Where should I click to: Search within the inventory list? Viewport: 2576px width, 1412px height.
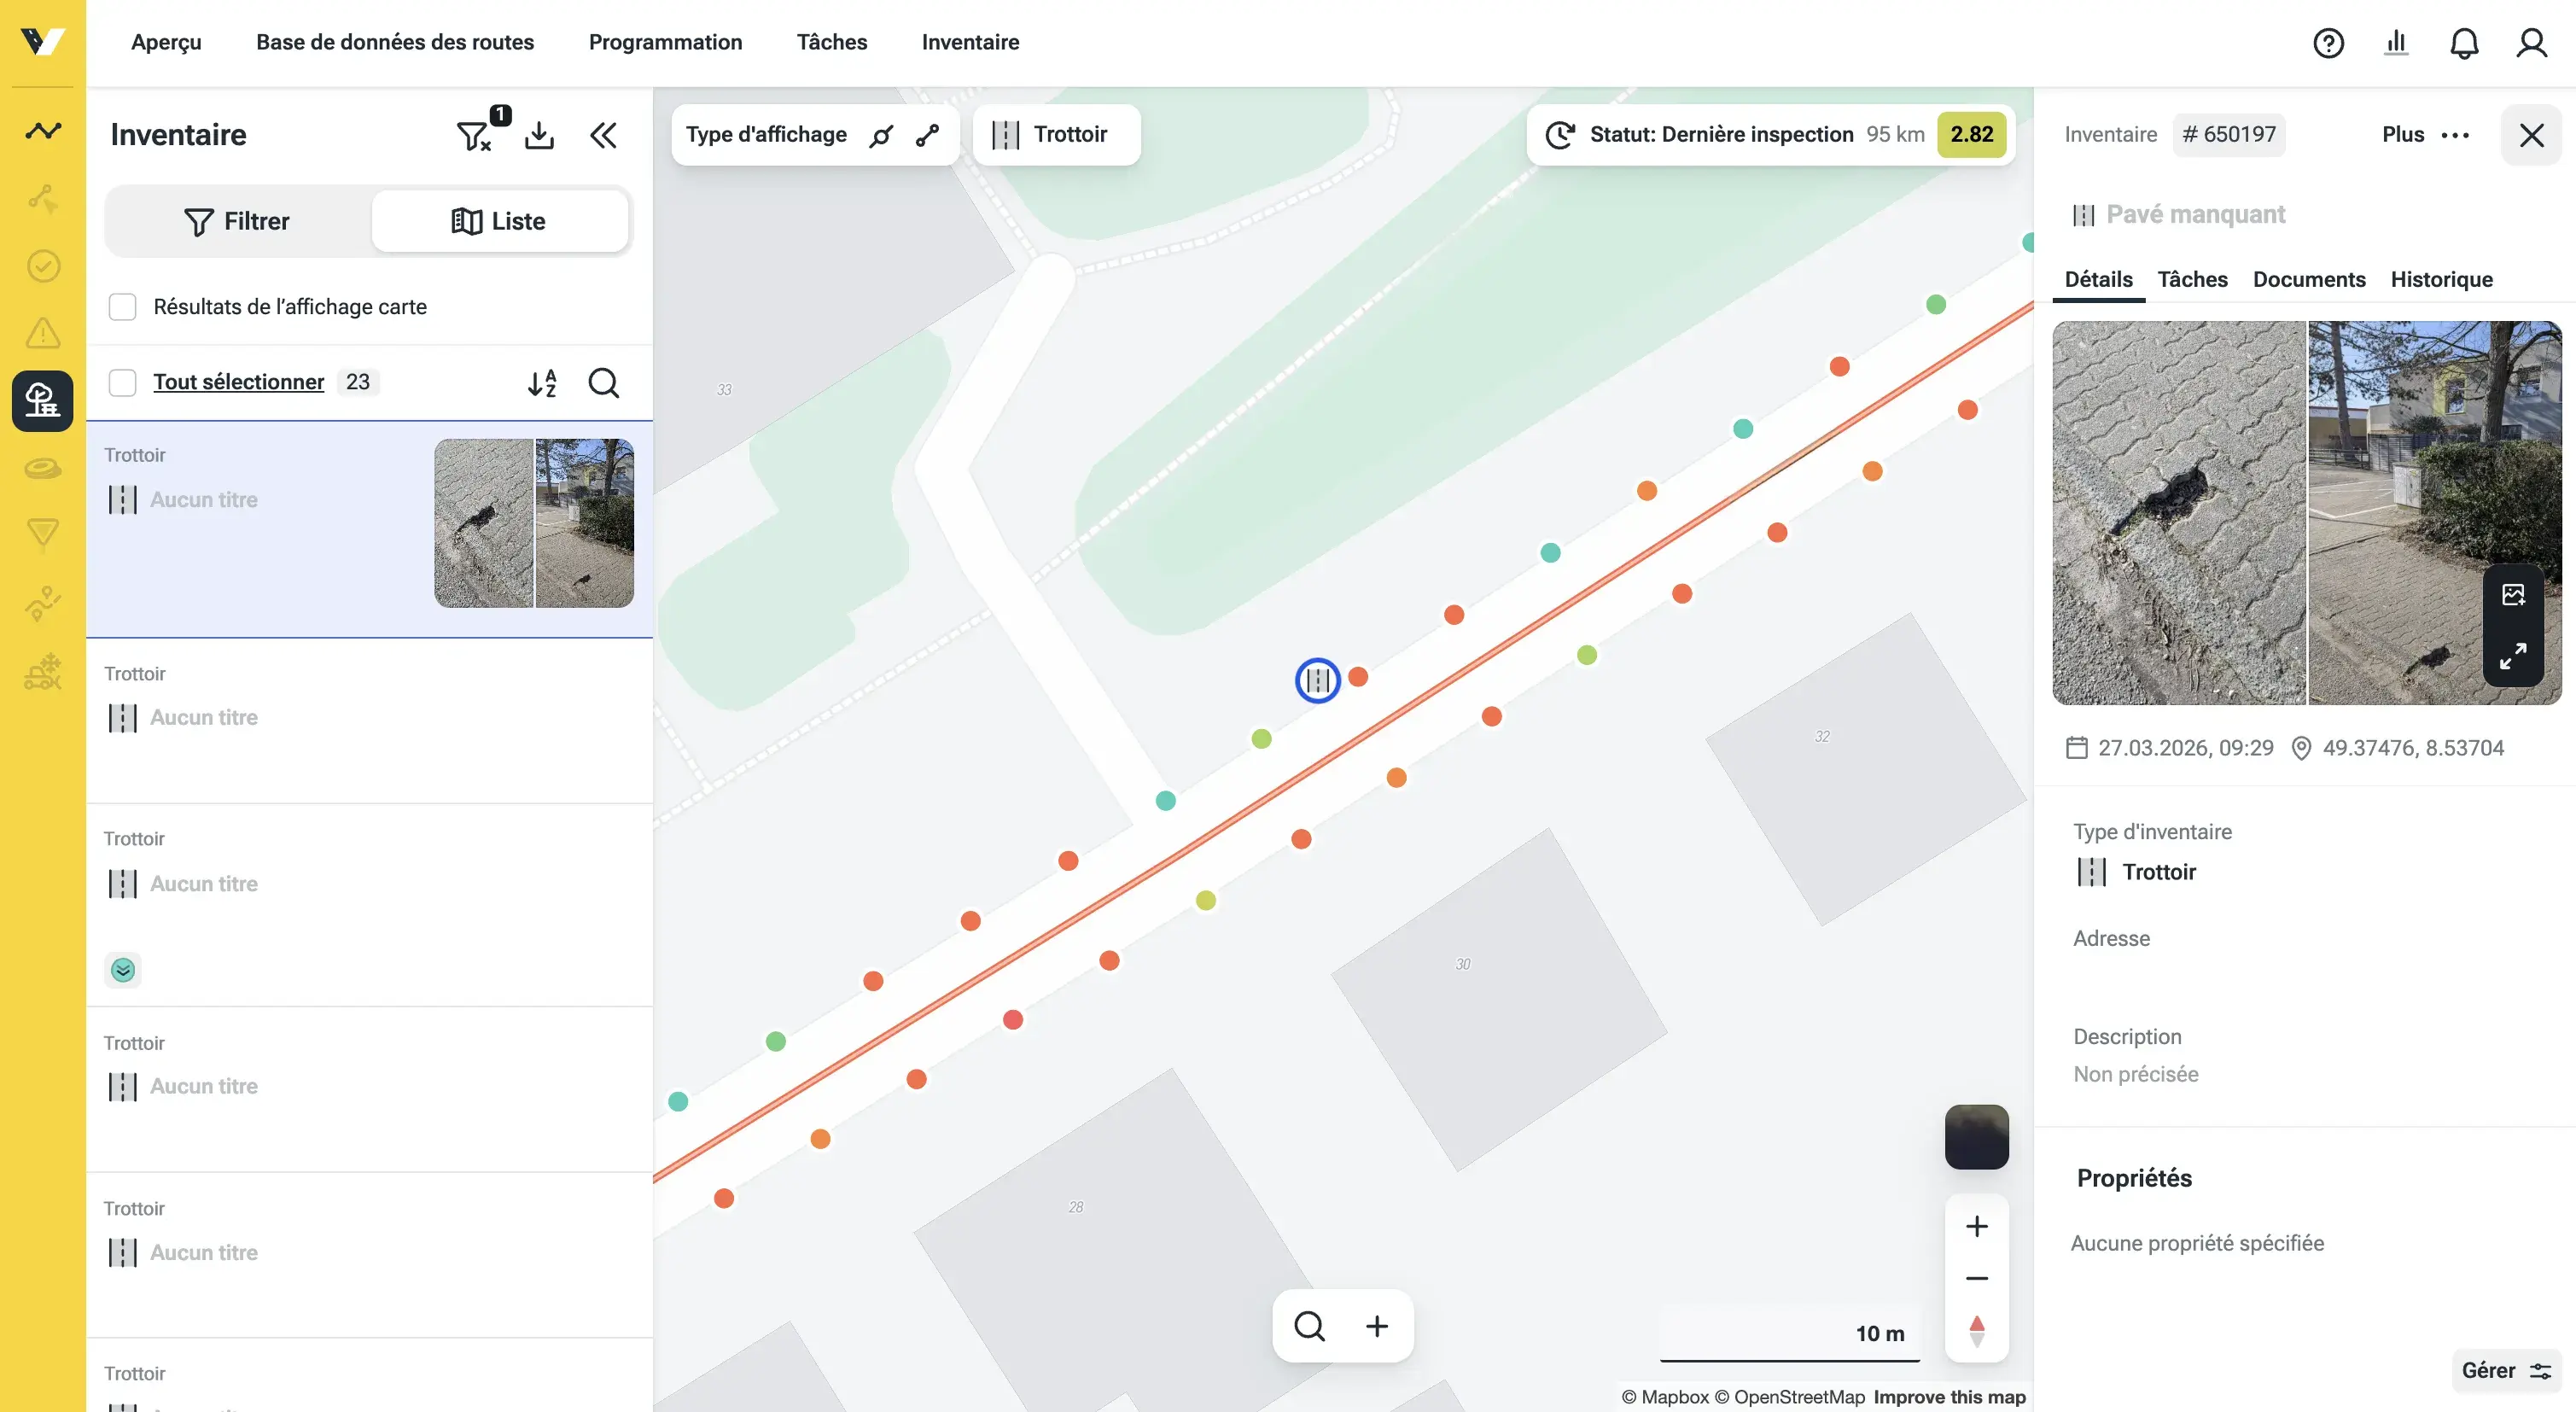603,382
